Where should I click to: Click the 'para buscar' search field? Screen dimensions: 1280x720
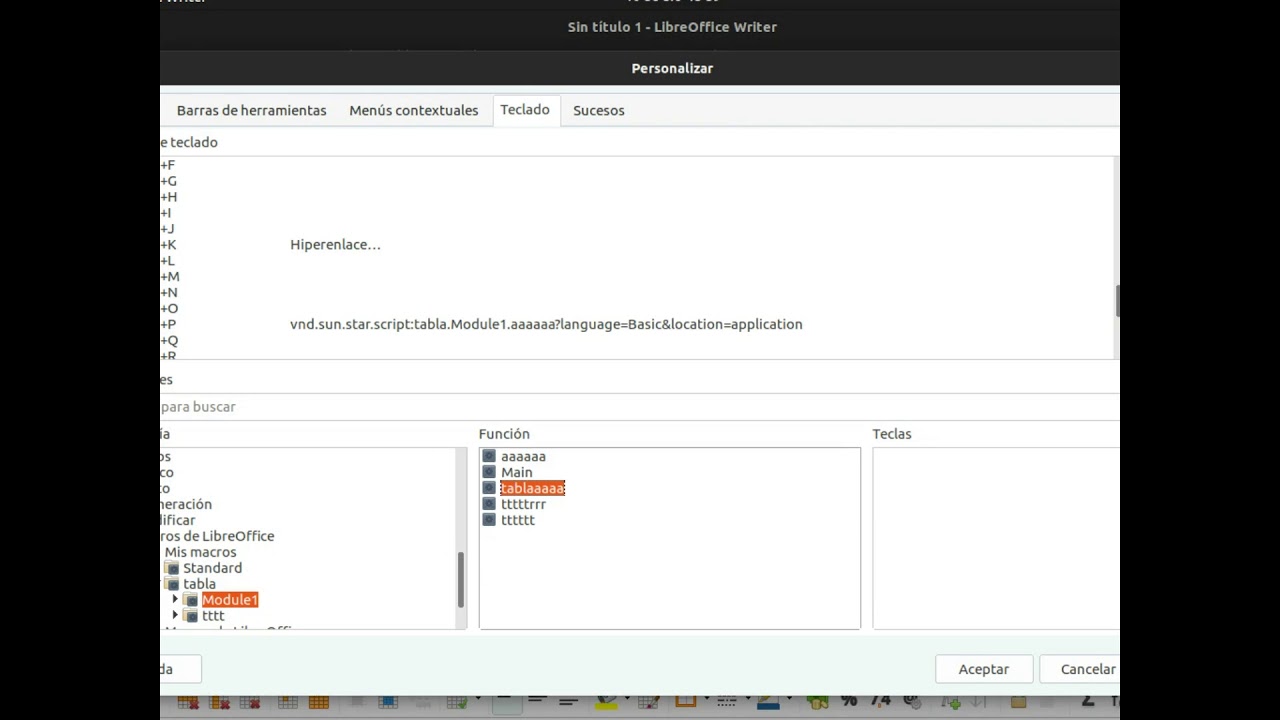[640, 407]
